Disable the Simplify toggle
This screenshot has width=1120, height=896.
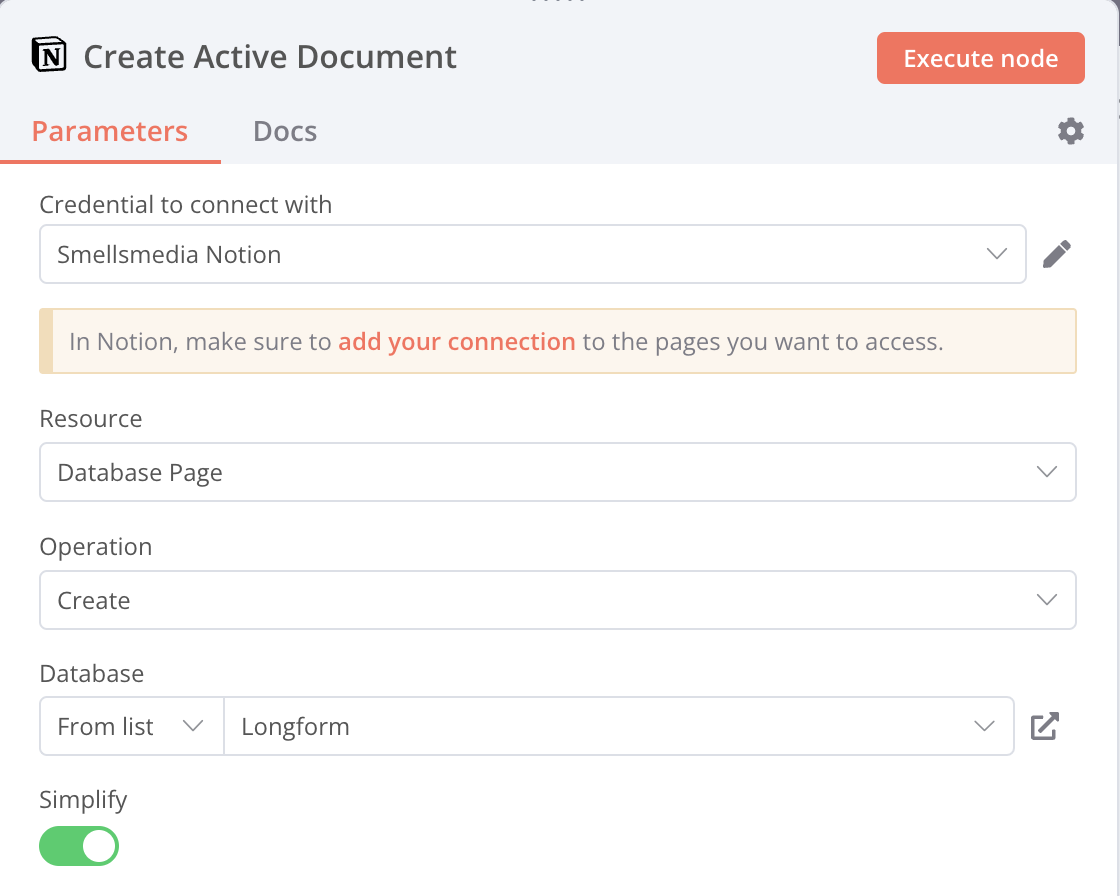[79, 846]
